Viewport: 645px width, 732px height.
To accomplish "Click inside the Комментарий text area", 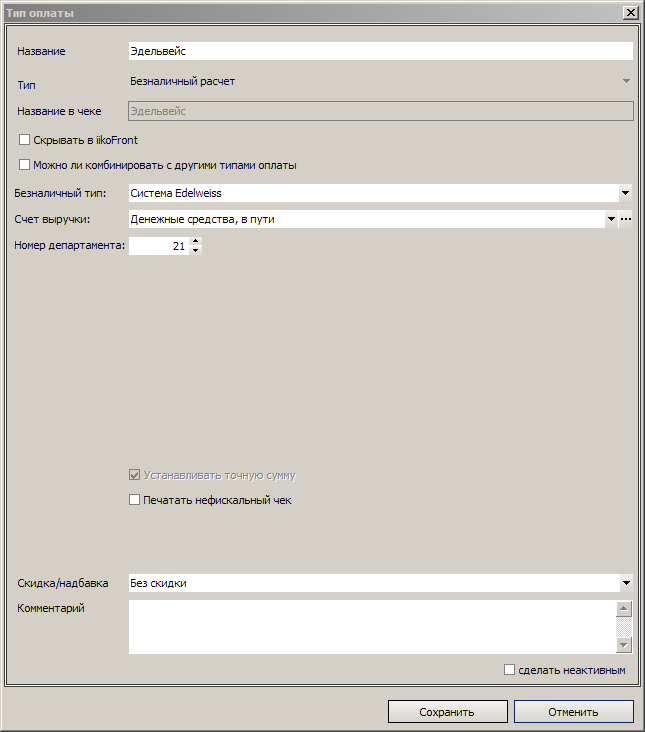I will pos(372,627).
